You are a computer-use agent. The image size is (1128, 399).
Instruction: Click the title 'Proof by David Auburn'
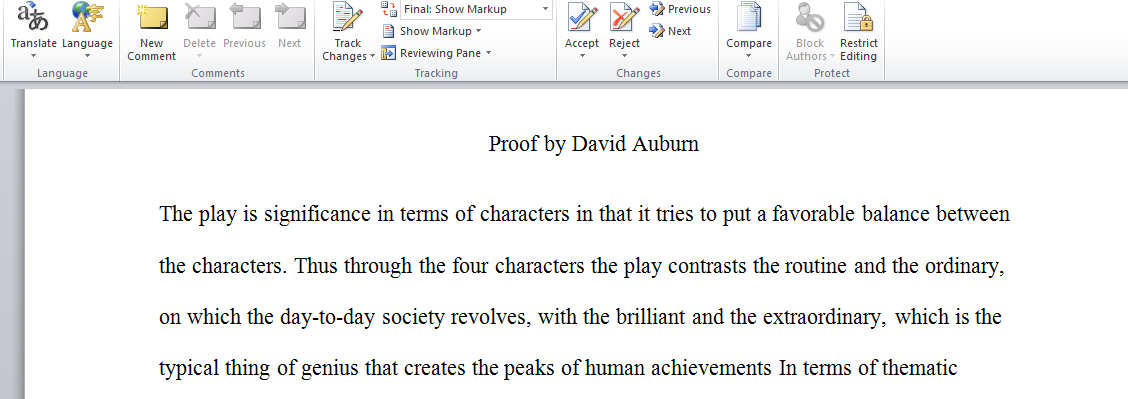click(593, 144)
